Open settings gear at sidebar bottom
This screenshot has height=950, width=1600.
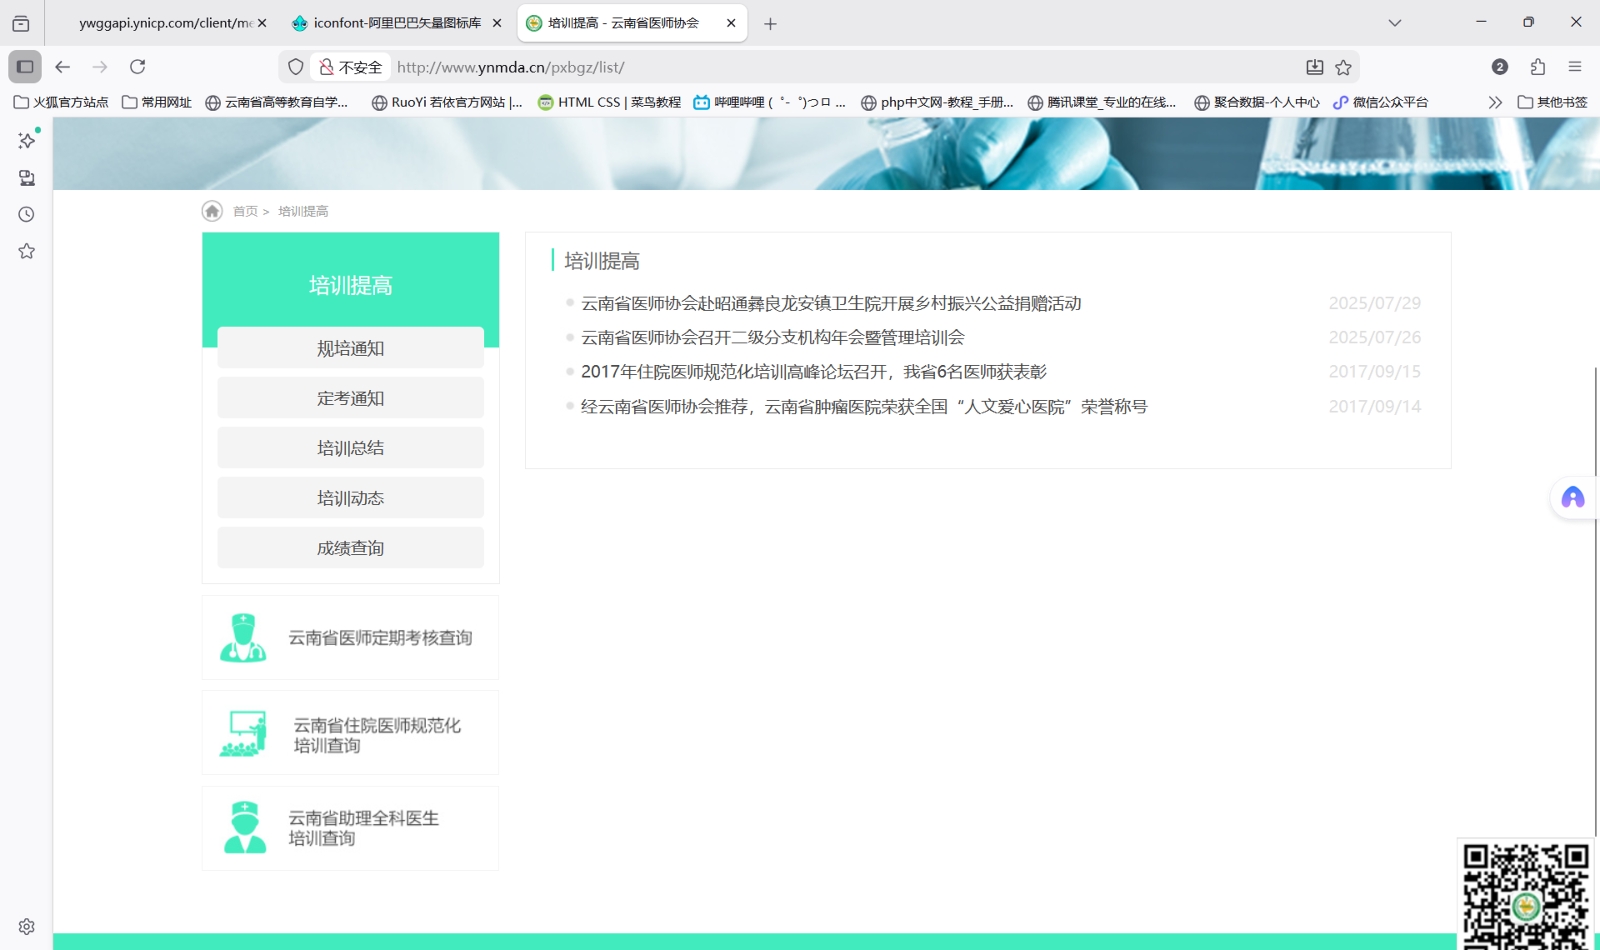click(x=26, y=925)
